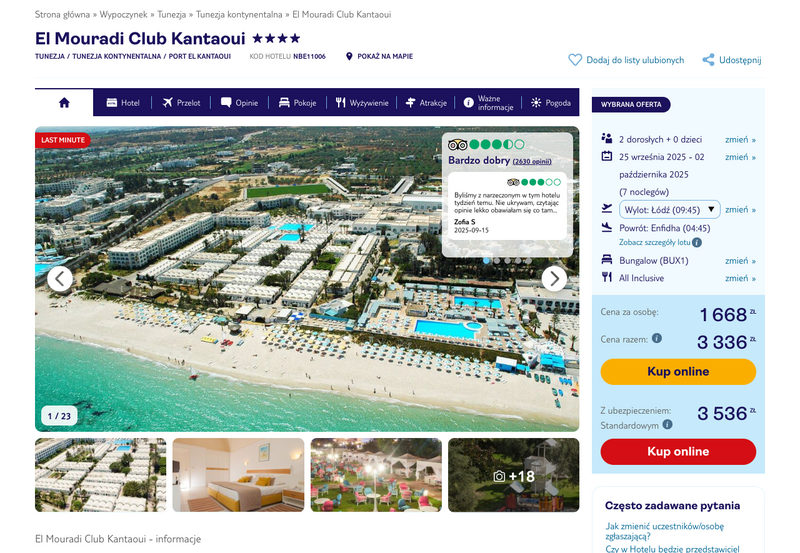
Task: Go to previous photo with left arrow
Action: [x=60, y=279]
